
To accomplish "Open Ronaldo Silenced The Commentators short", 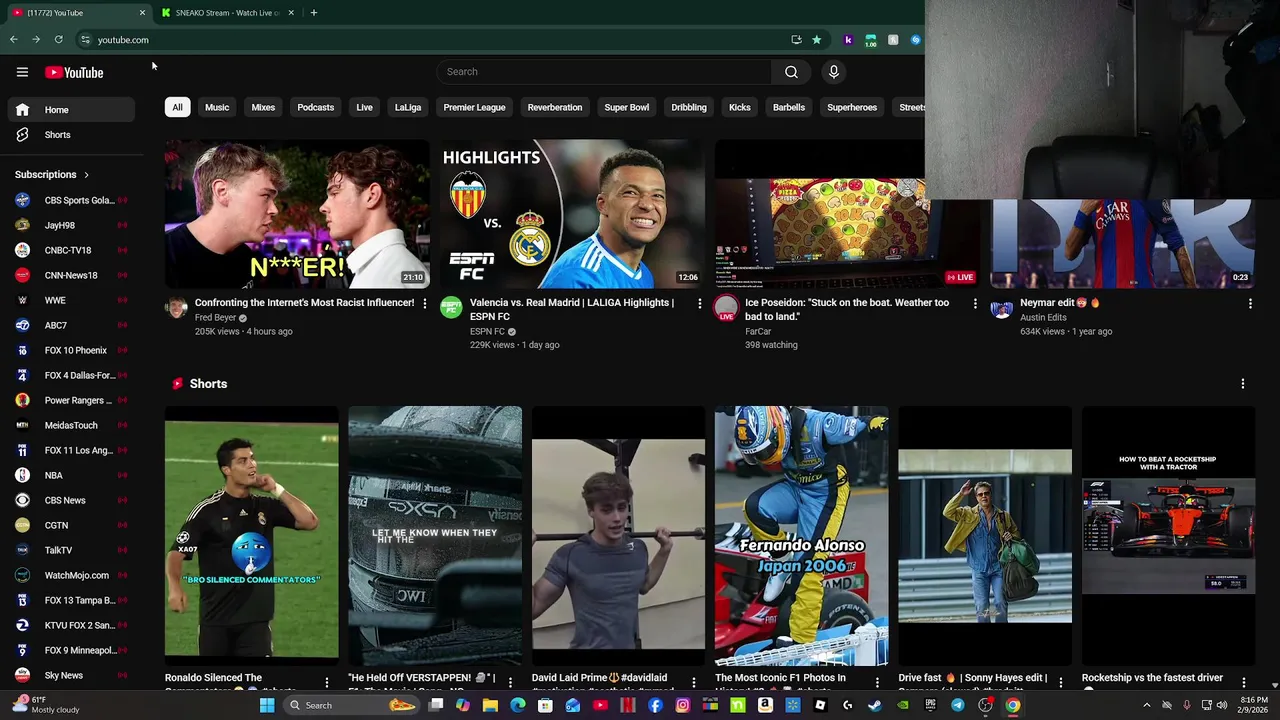I will pyautogui.click(x=252, y=534).
